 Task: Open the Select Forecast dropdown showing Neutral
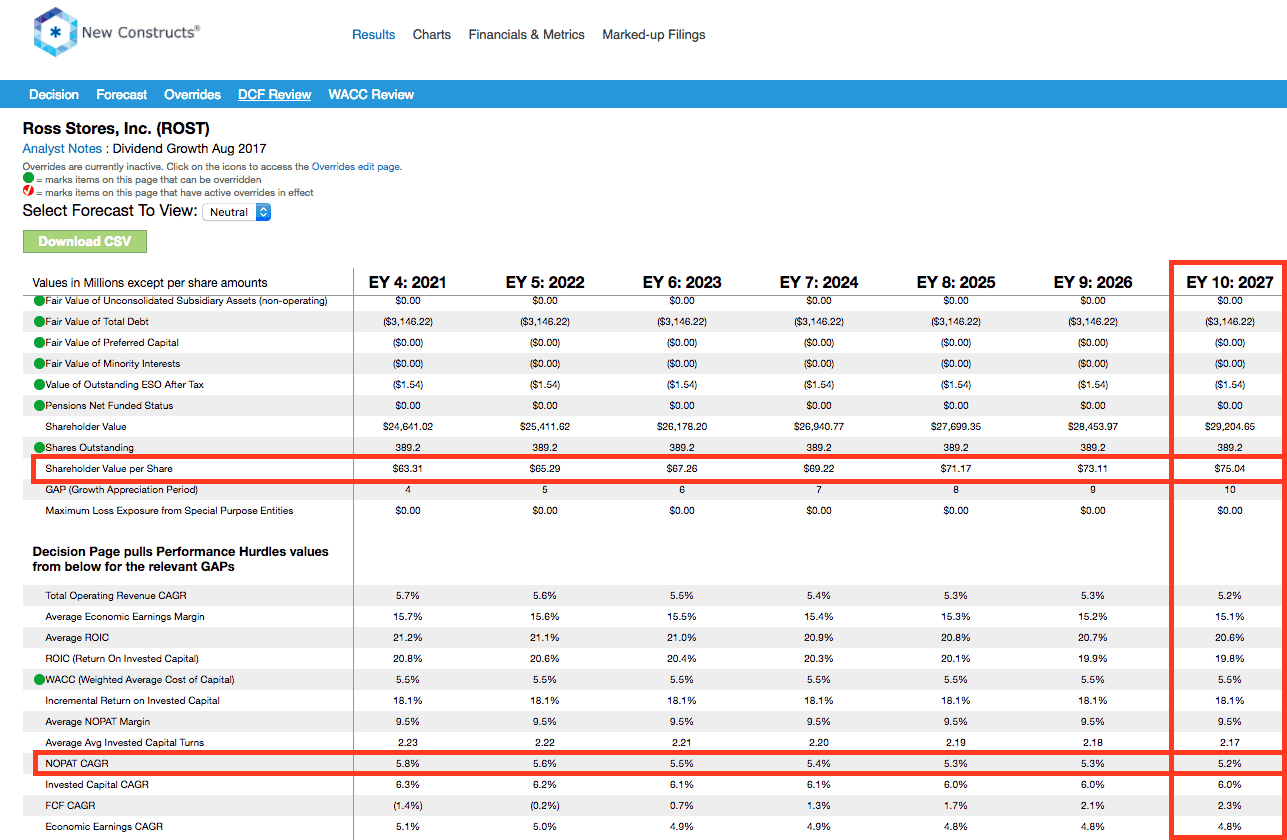click(237, 212)
